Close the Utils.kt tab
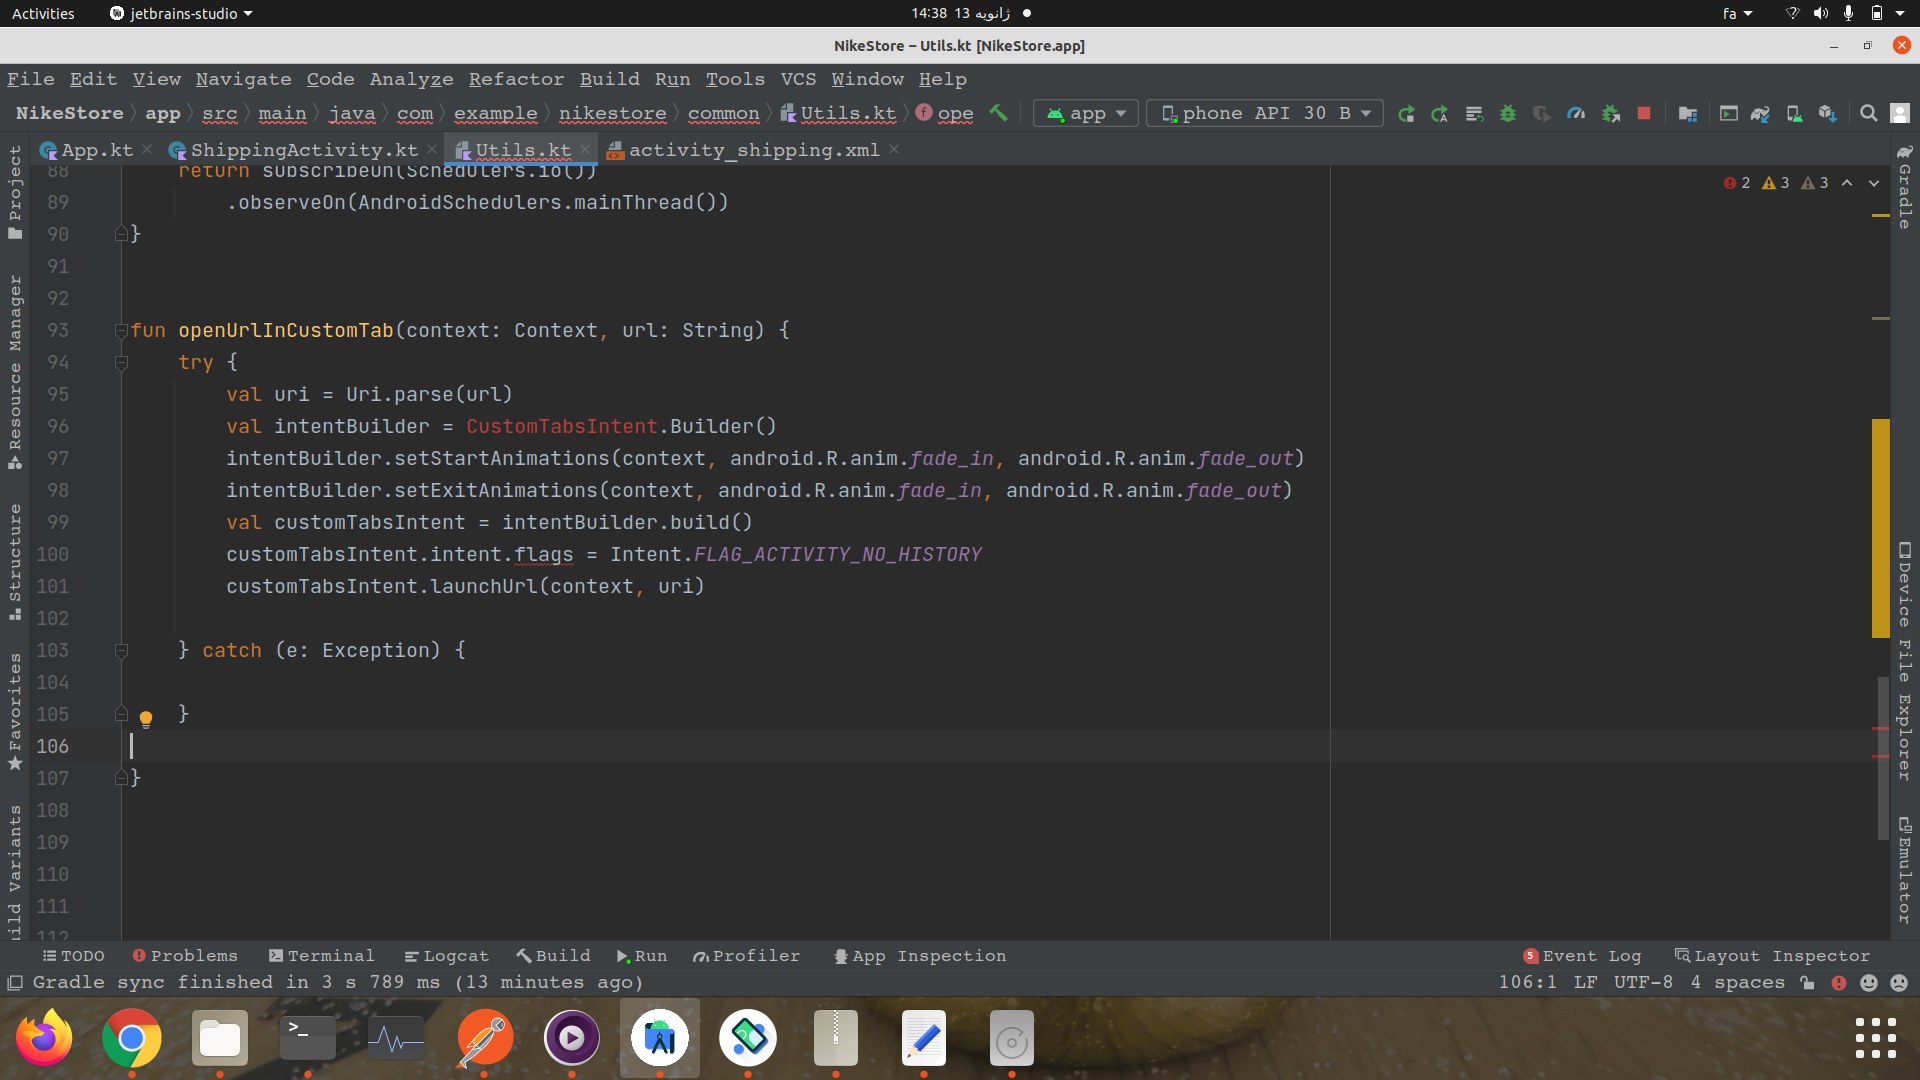This screenshot has height=1080, width=1920. (x=585, y=149)
